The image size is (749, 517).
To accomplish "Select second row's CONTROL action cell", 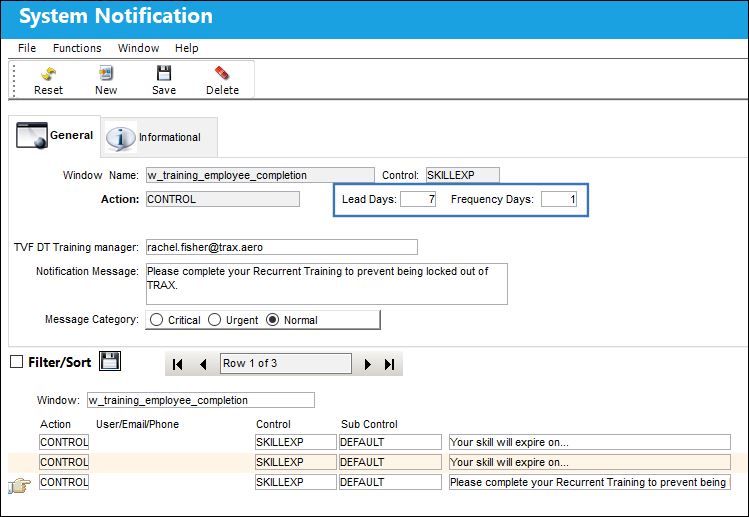I will click(64, 462).
